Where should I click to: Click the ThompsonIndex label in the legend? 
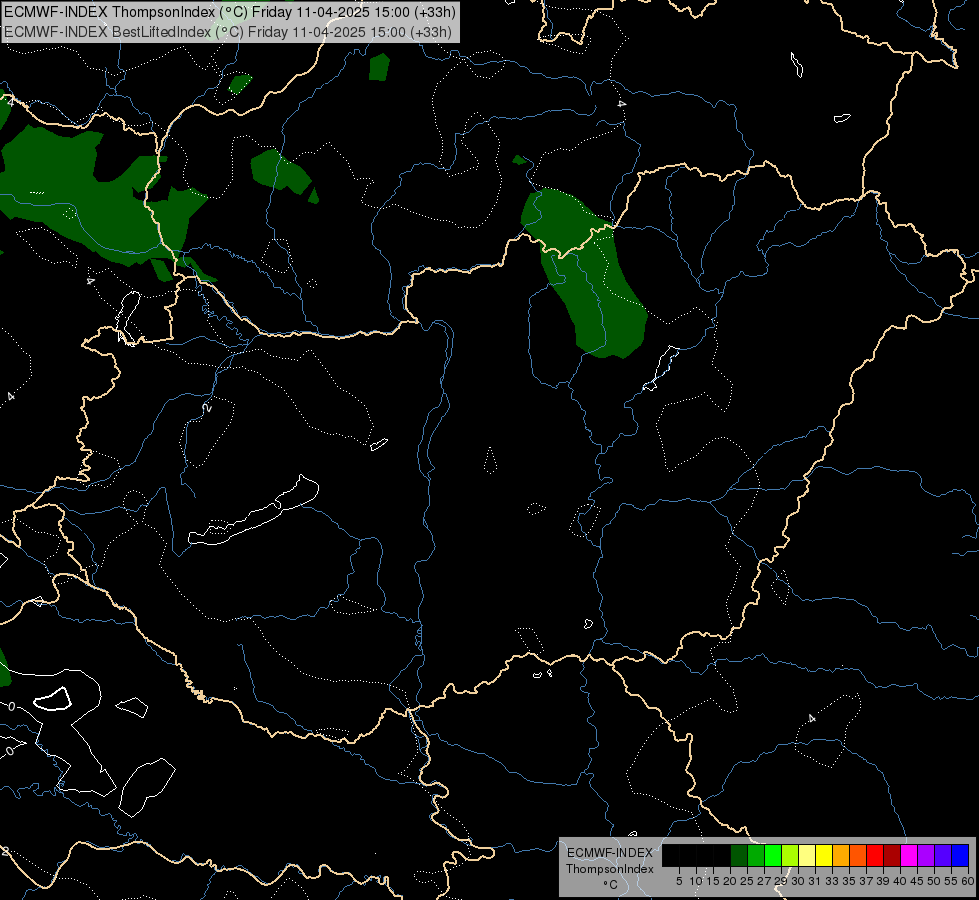coord(610,869)
